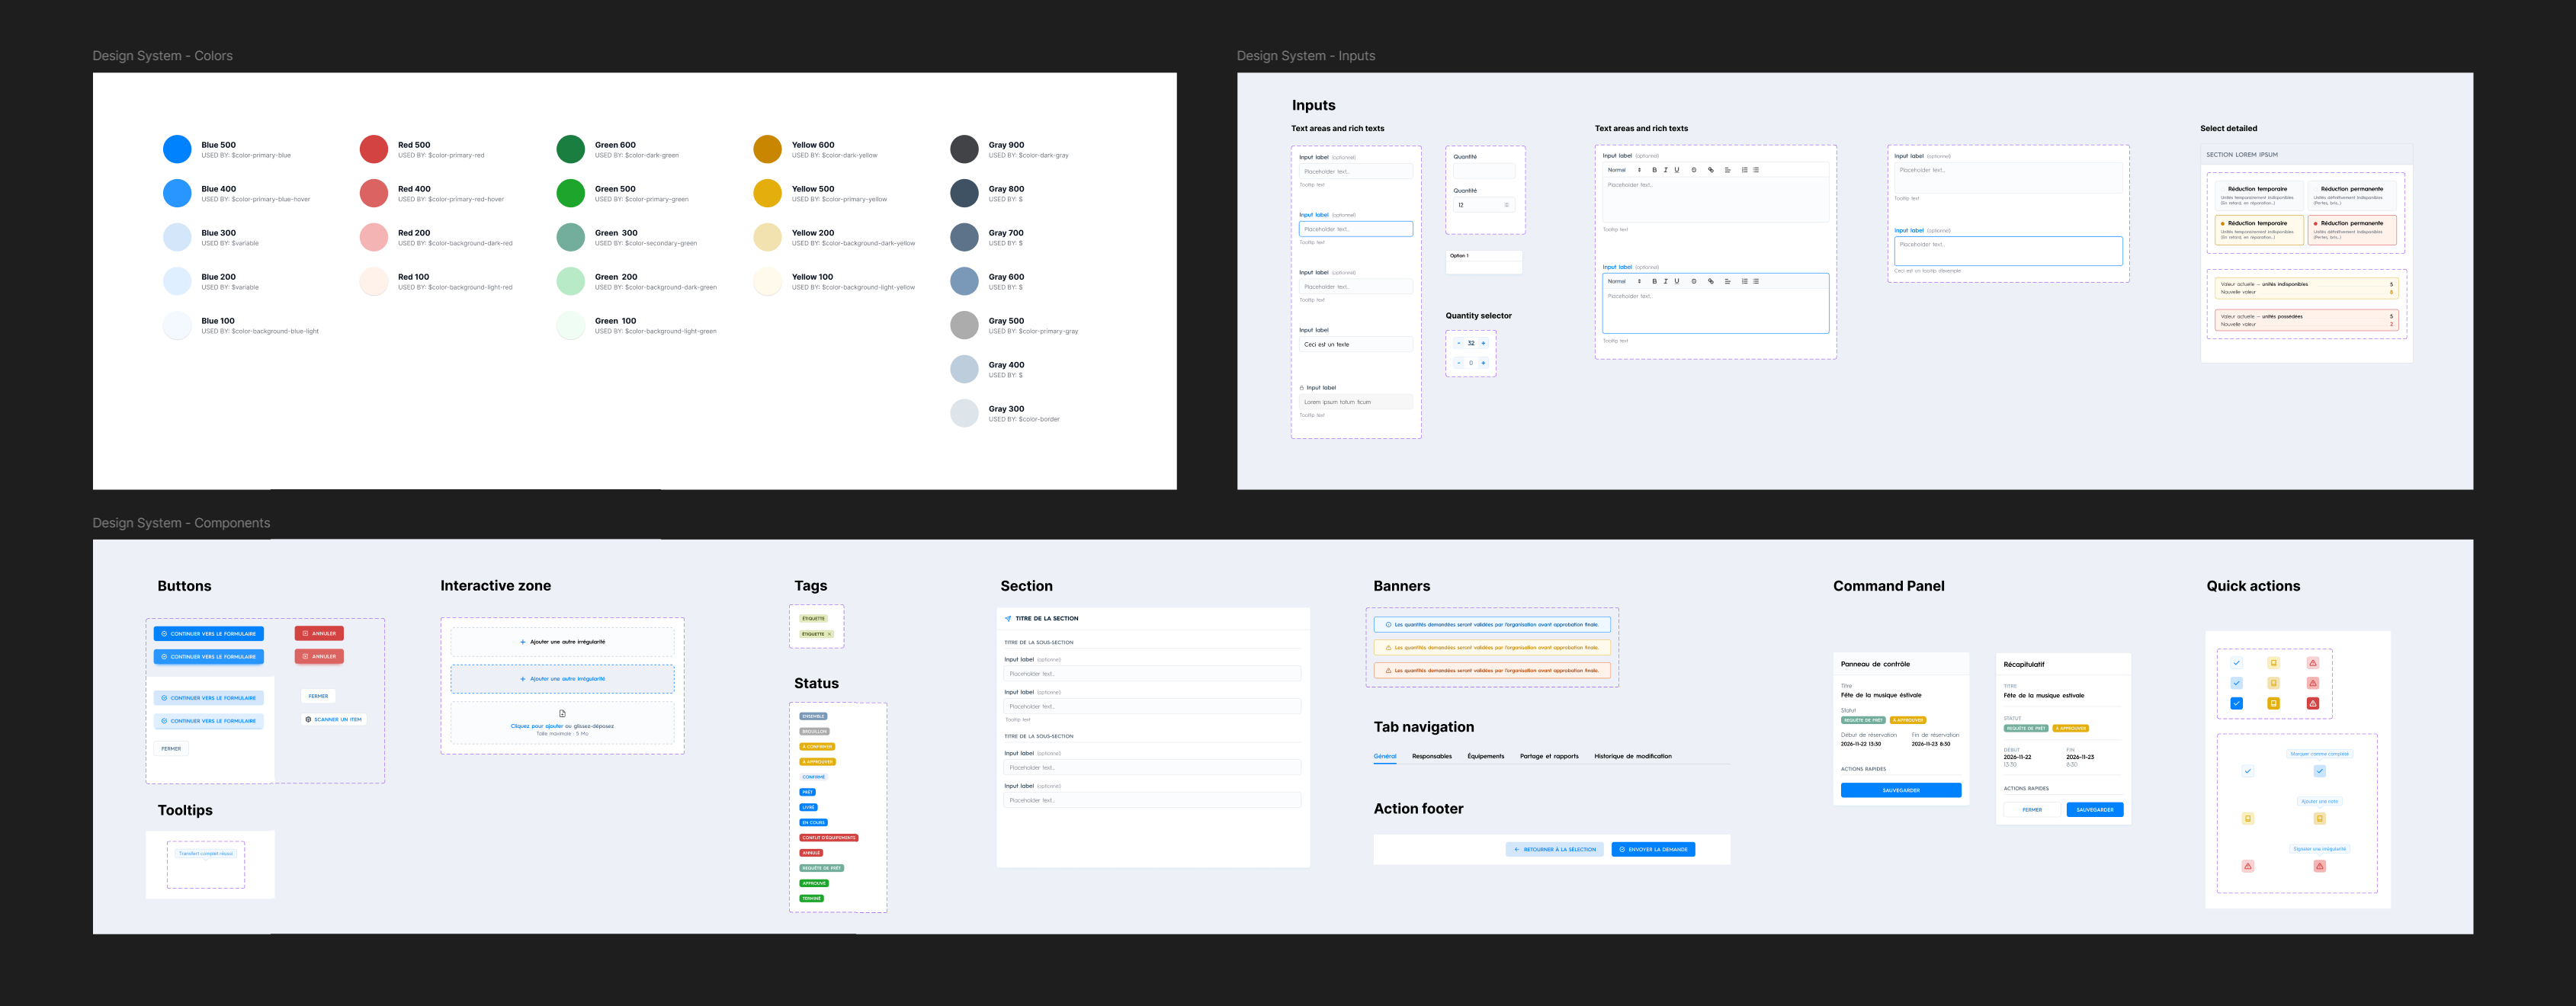
Task: Select the unselected white 'Réduction permanente' card
Action: point(2352,195)
